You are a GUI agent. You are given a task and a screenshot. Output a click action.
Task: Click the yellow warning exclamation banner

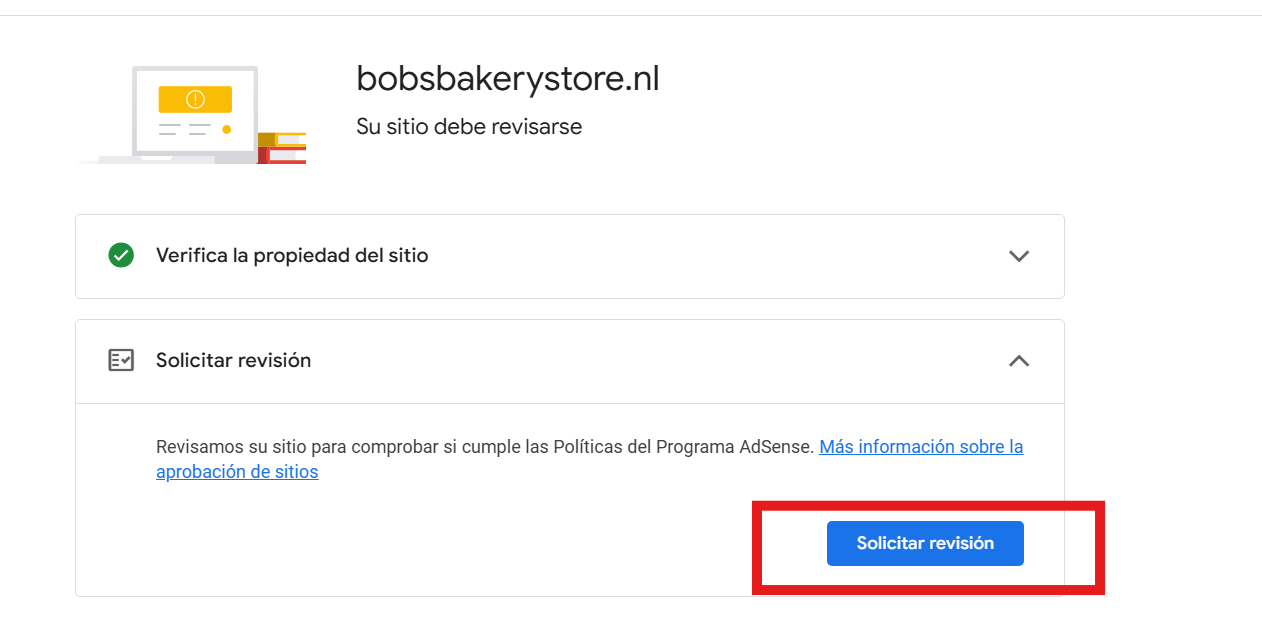(195, 99)
